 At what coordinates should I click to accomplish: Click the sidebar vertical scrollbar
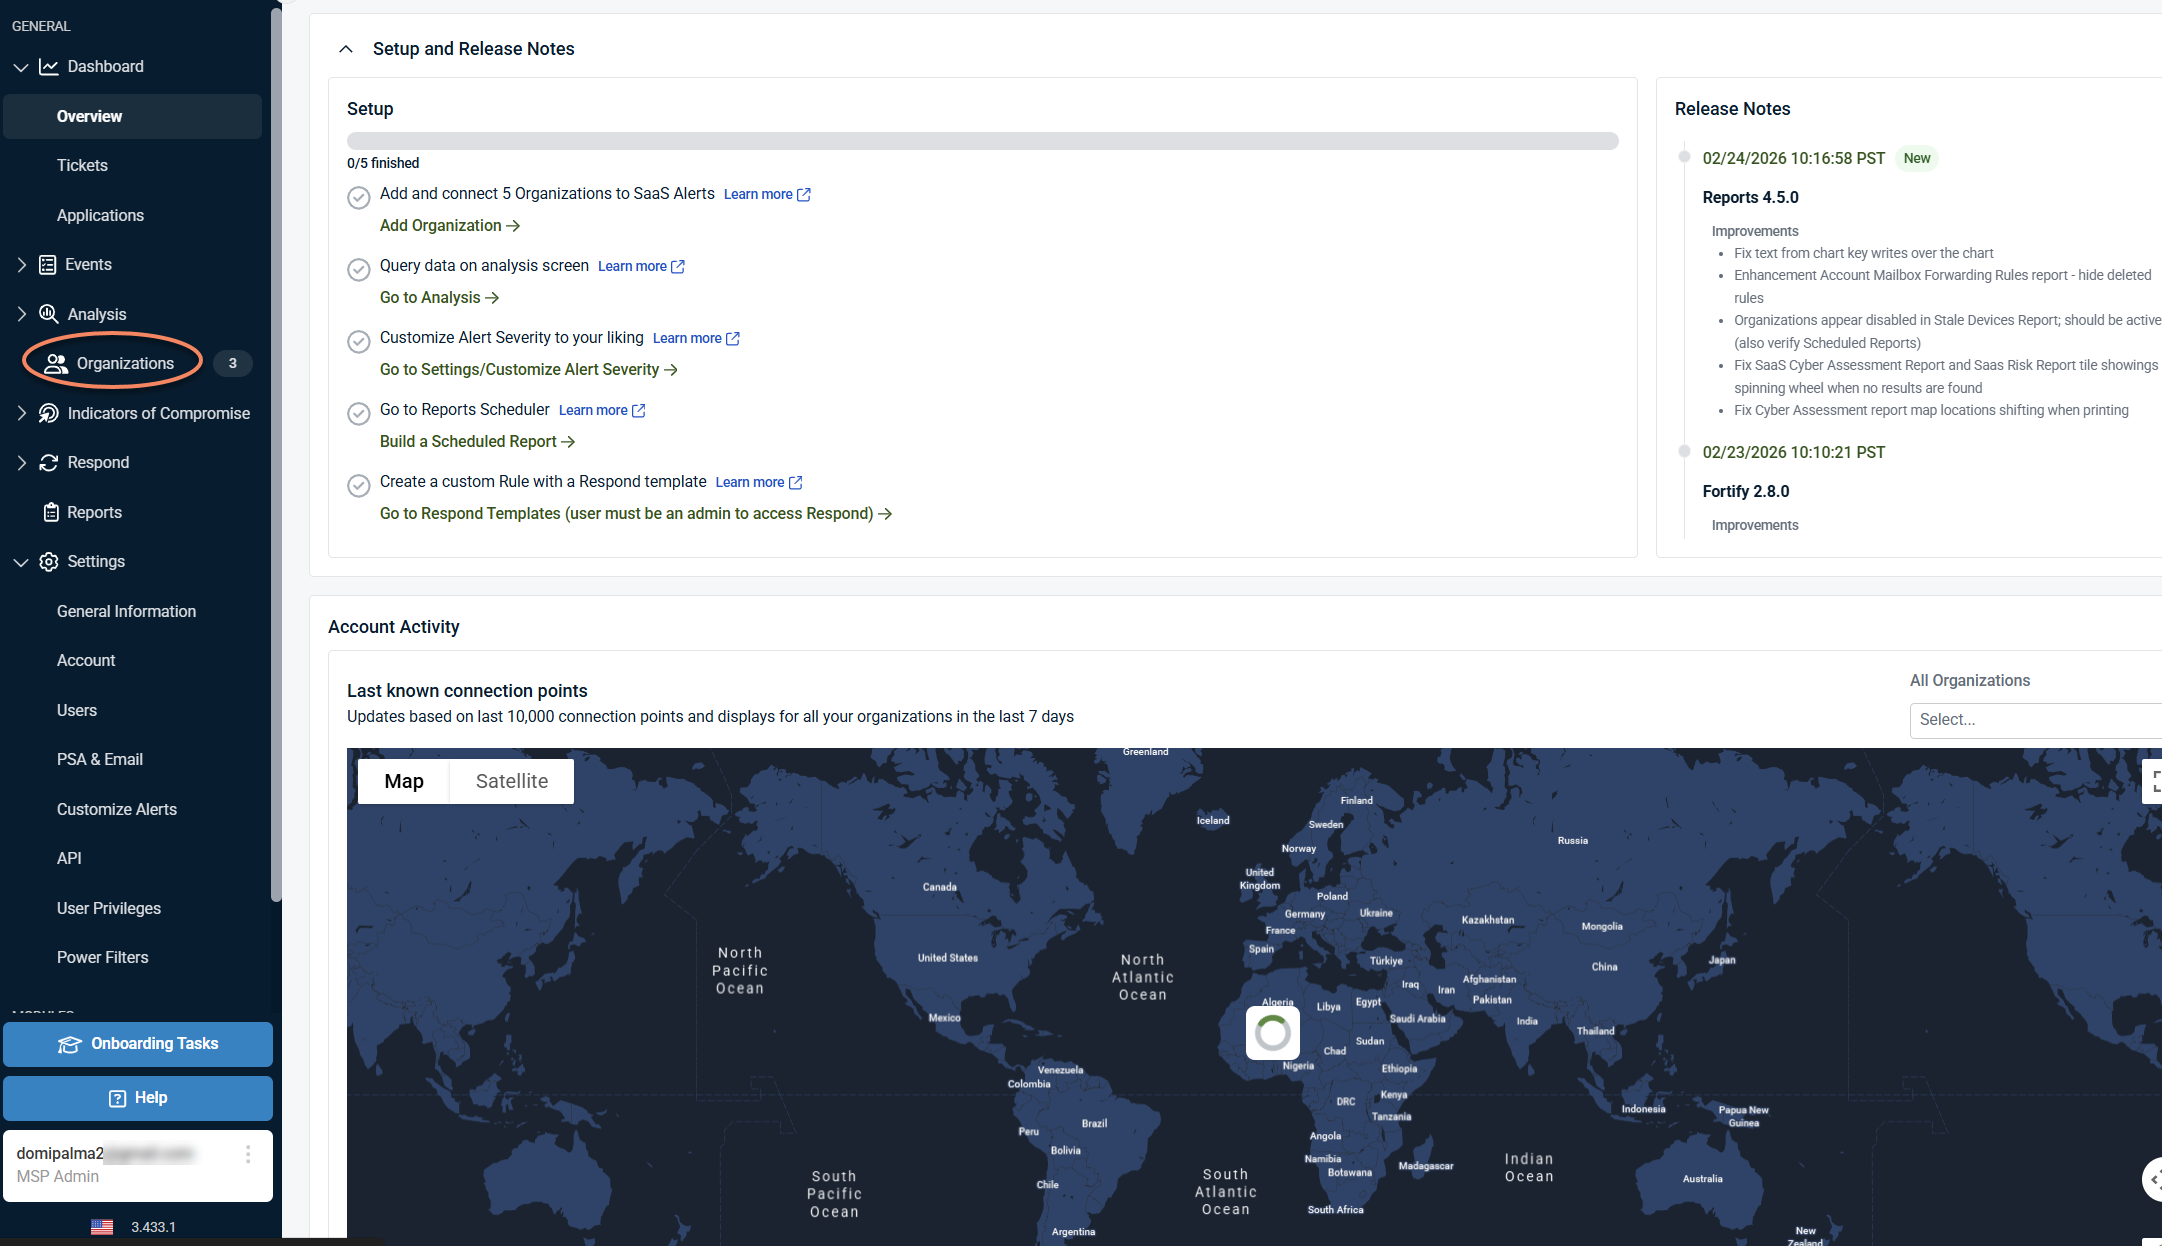[276, 450]
